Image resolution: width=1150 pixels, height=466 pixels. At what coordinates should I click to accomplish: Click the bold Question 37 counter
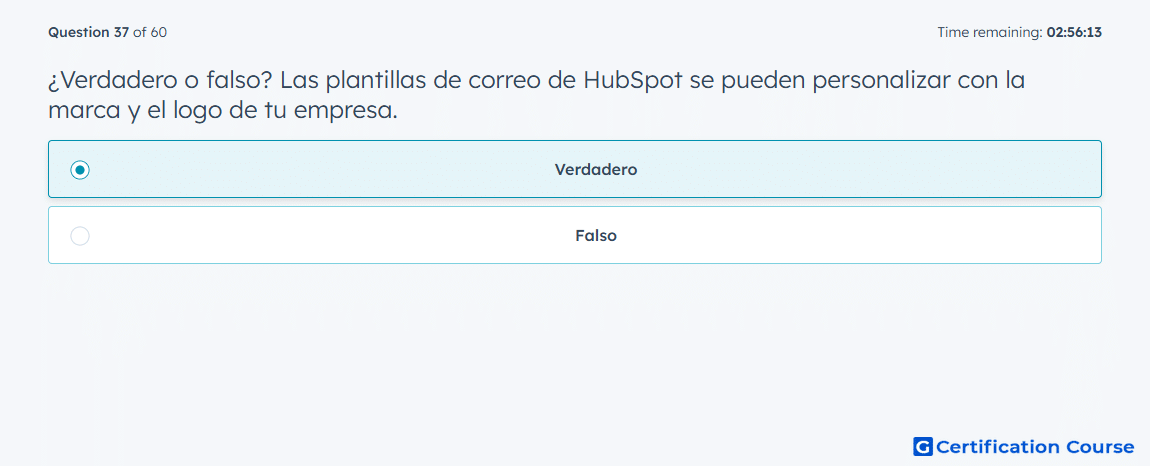point(89,32)
